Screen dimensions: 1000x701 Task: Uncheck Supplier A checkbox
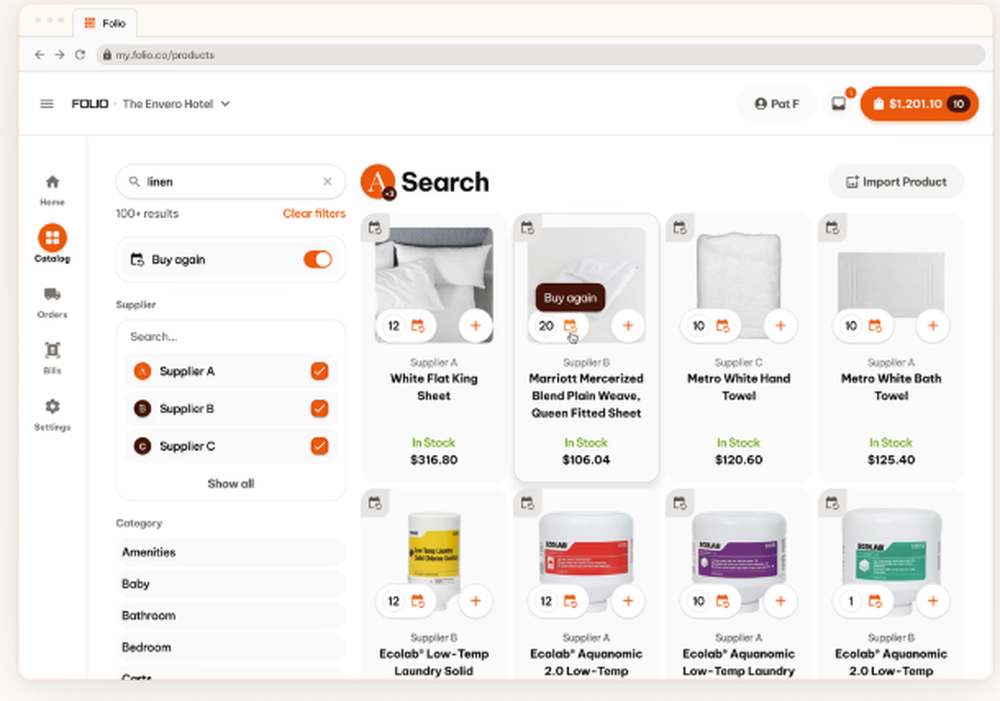click(320, 371)
